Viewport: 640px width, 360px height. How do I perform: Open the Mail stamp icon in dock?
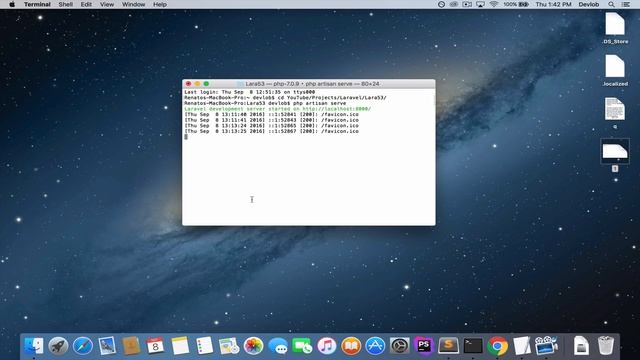point(107,346)
